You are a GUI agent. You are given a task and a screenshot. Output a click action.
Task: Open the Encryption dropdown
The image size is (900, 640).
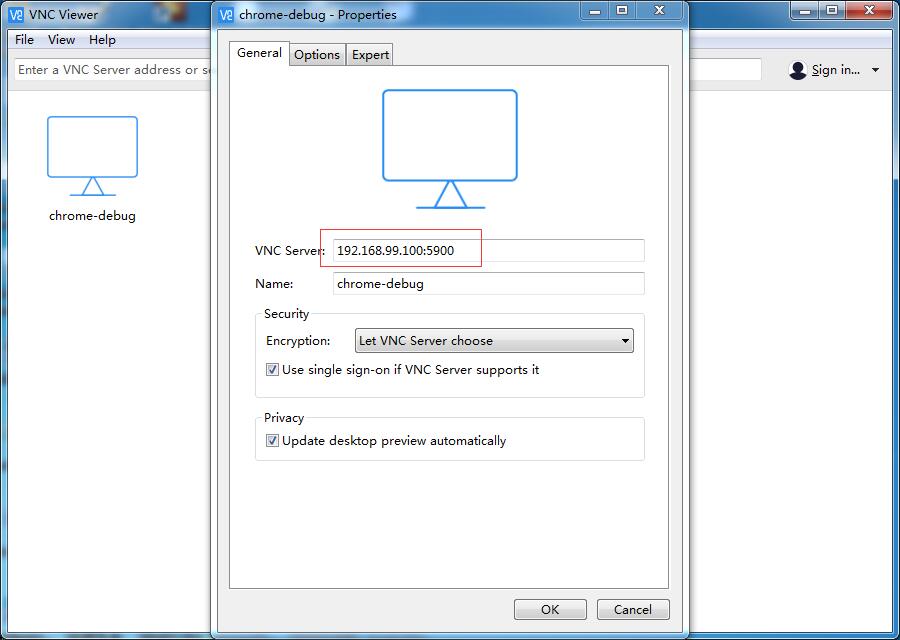(x=494, y=340)
